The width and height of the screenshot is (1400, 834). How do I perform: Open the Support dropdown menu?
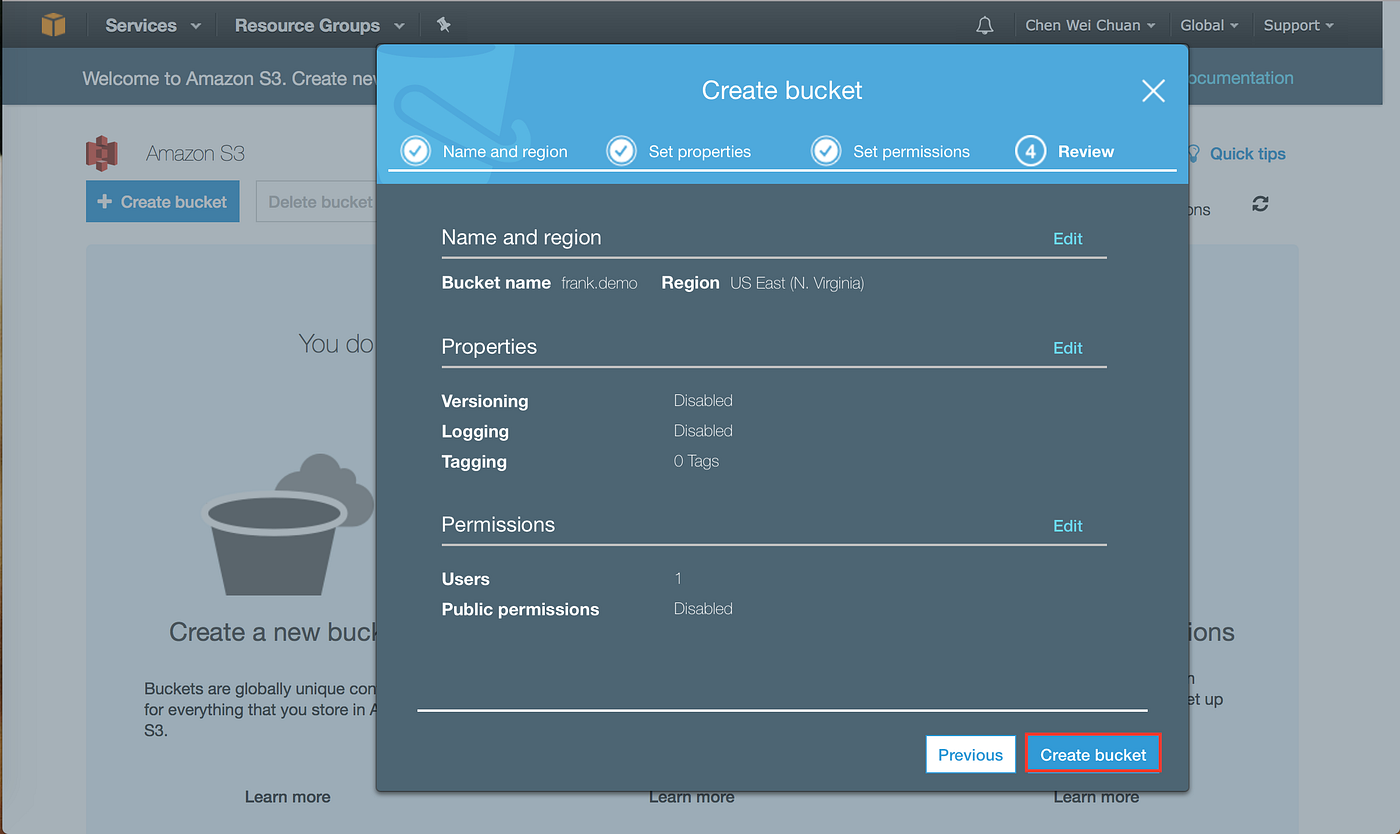(x=1298, y=25)
